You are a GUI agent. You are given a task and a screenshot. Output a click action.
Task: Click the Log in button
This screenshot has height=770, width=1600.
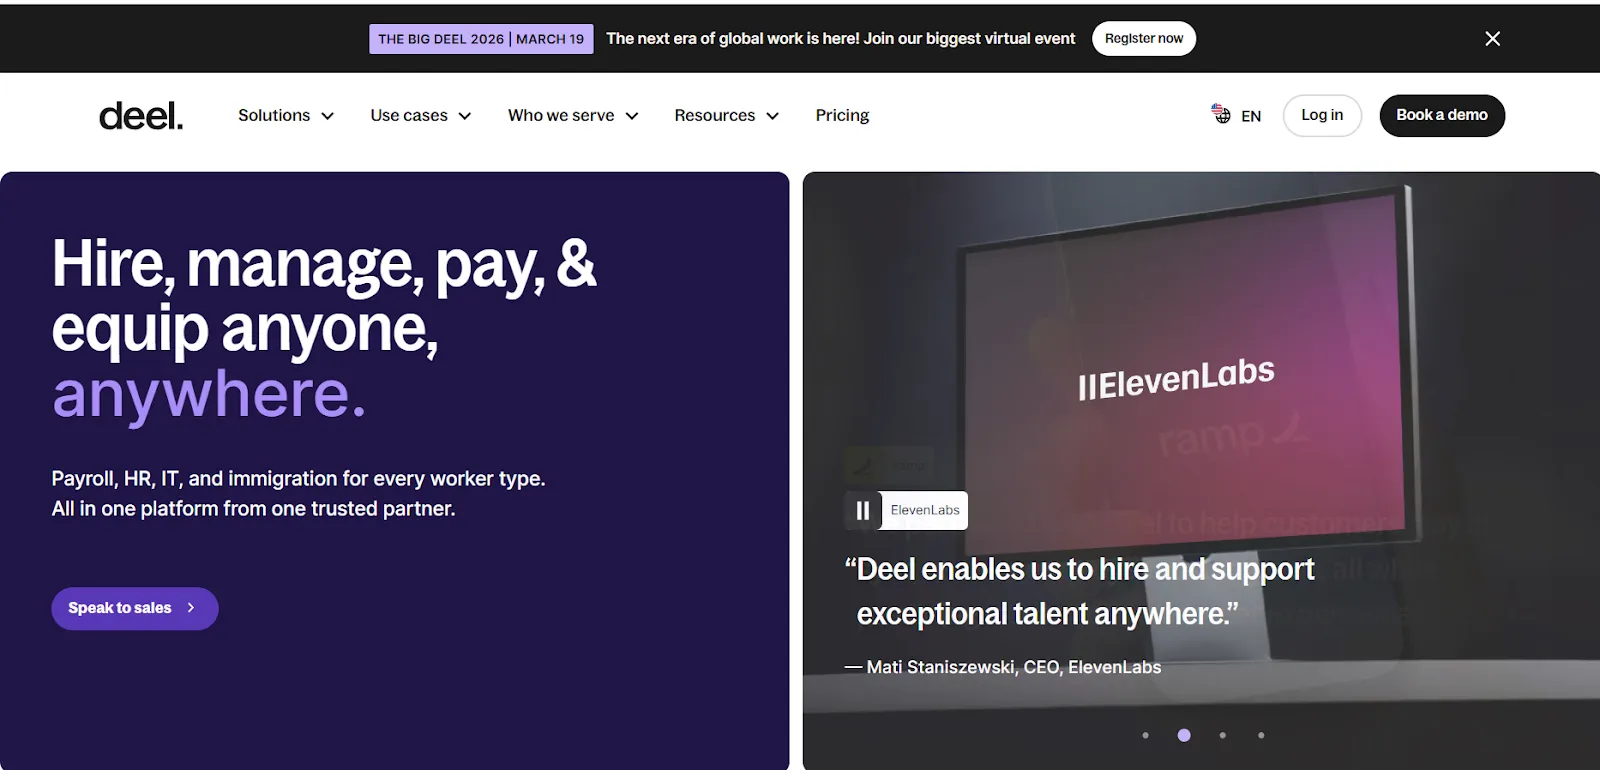point(1322,115)
